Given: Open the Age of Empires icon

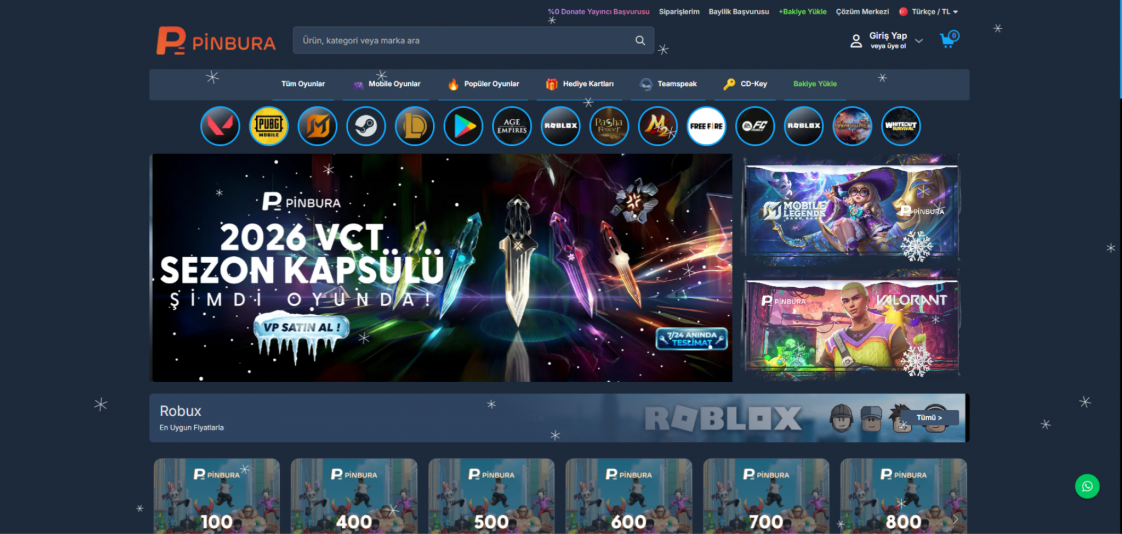Looking at the screenshot, I should pos(512,126).
